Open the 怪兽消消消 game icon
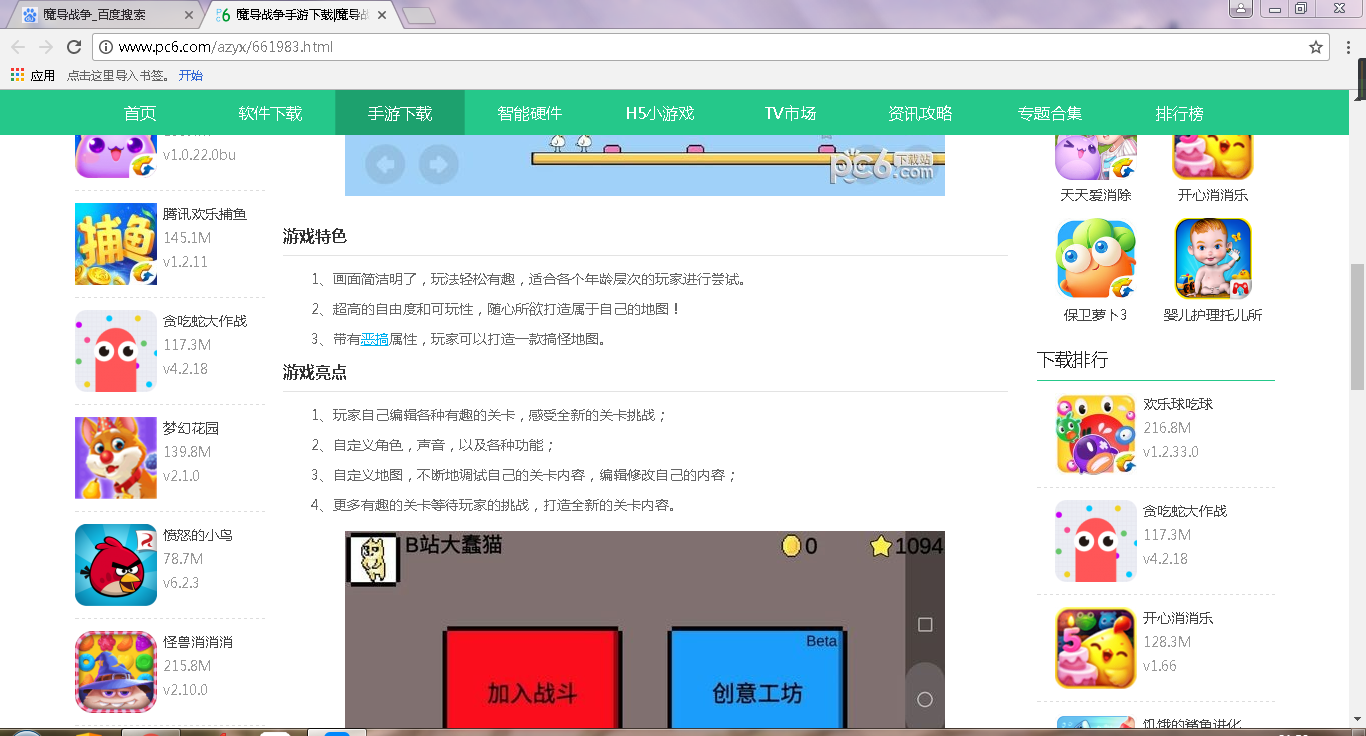1366x736 pixels. pos(116,672)
